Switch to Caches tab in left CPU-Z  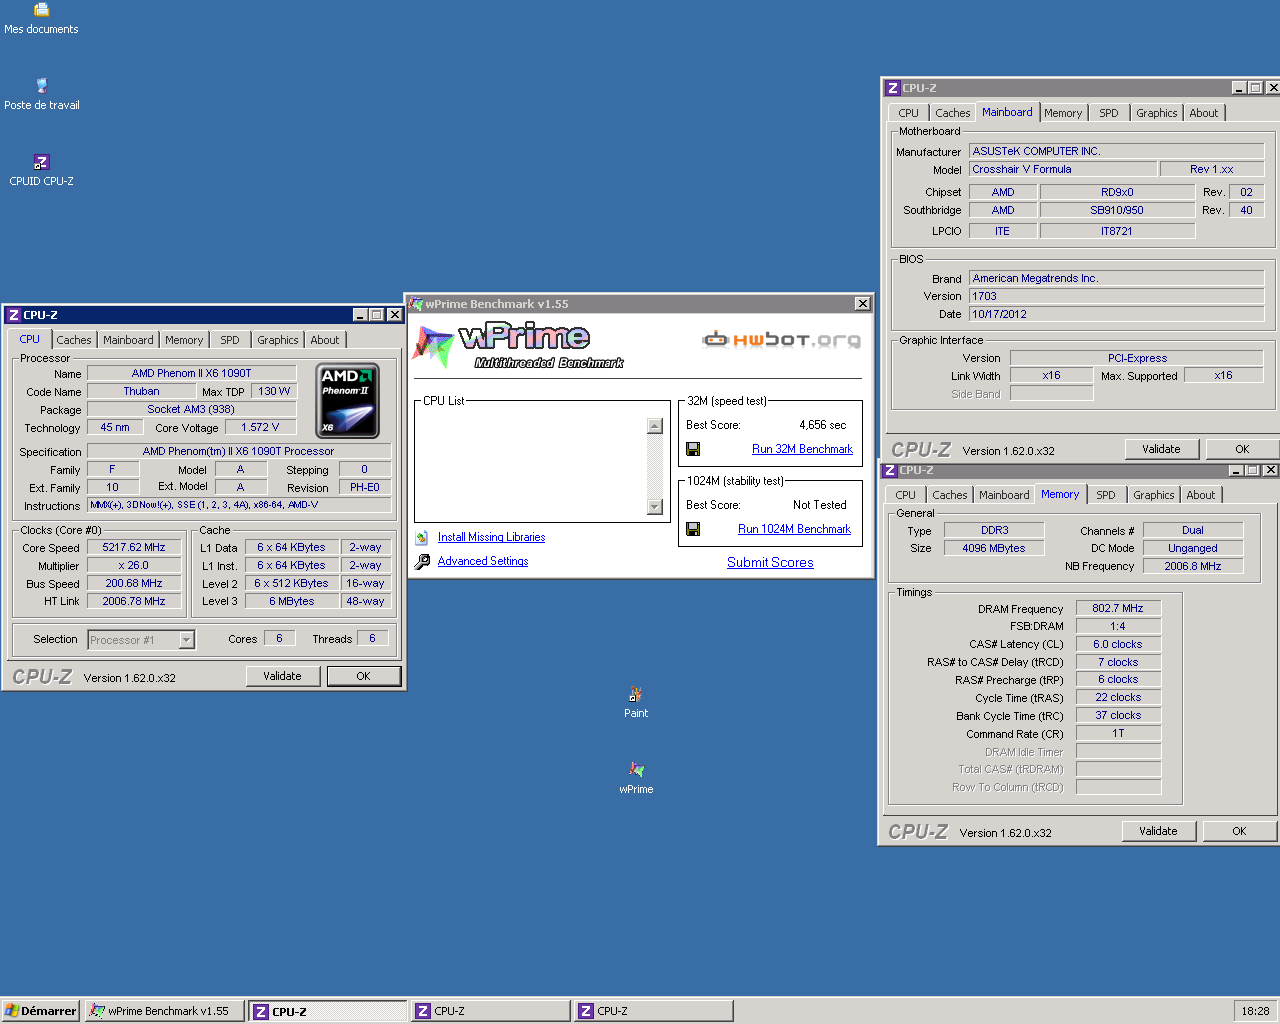[74, 340]
